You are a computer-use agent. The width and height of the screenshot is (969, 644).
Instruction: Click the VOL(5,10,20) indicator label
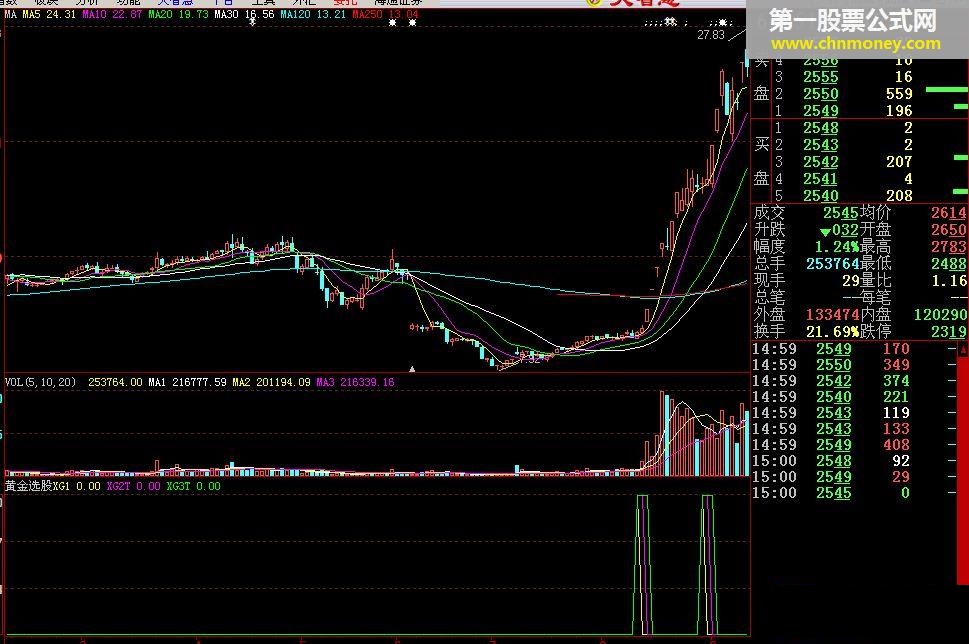41,382
